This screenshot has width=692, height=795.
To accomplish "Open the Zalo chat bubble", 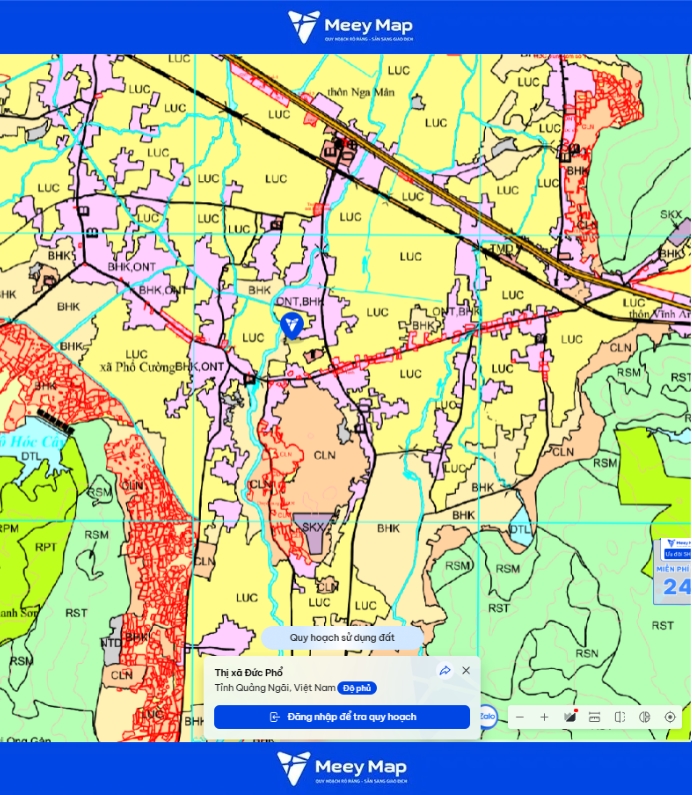I will click(x=487, y=716).
